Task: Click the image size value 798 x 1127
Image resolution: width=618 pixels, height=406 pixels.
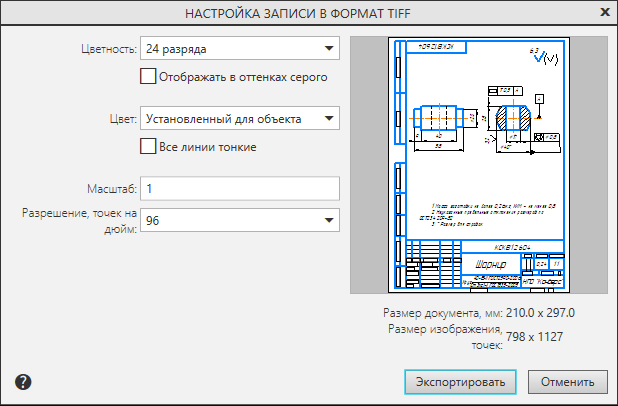Action: pyautogui.click(x=535, y=337)
